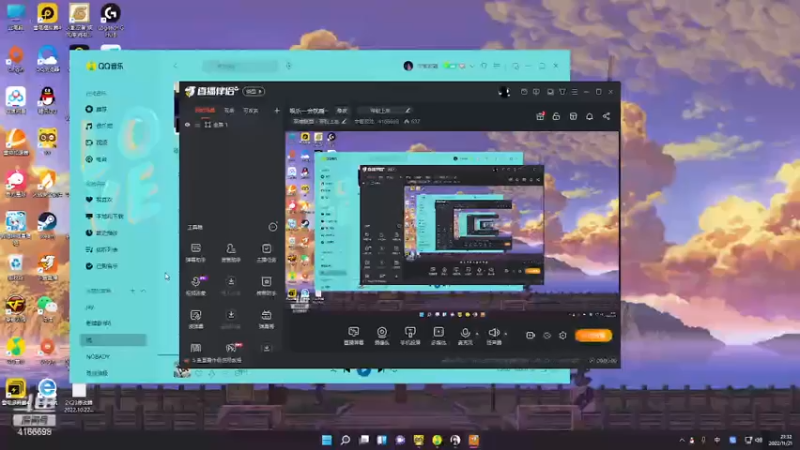Click the padlock icon in the right toolbar

(556, 116)
